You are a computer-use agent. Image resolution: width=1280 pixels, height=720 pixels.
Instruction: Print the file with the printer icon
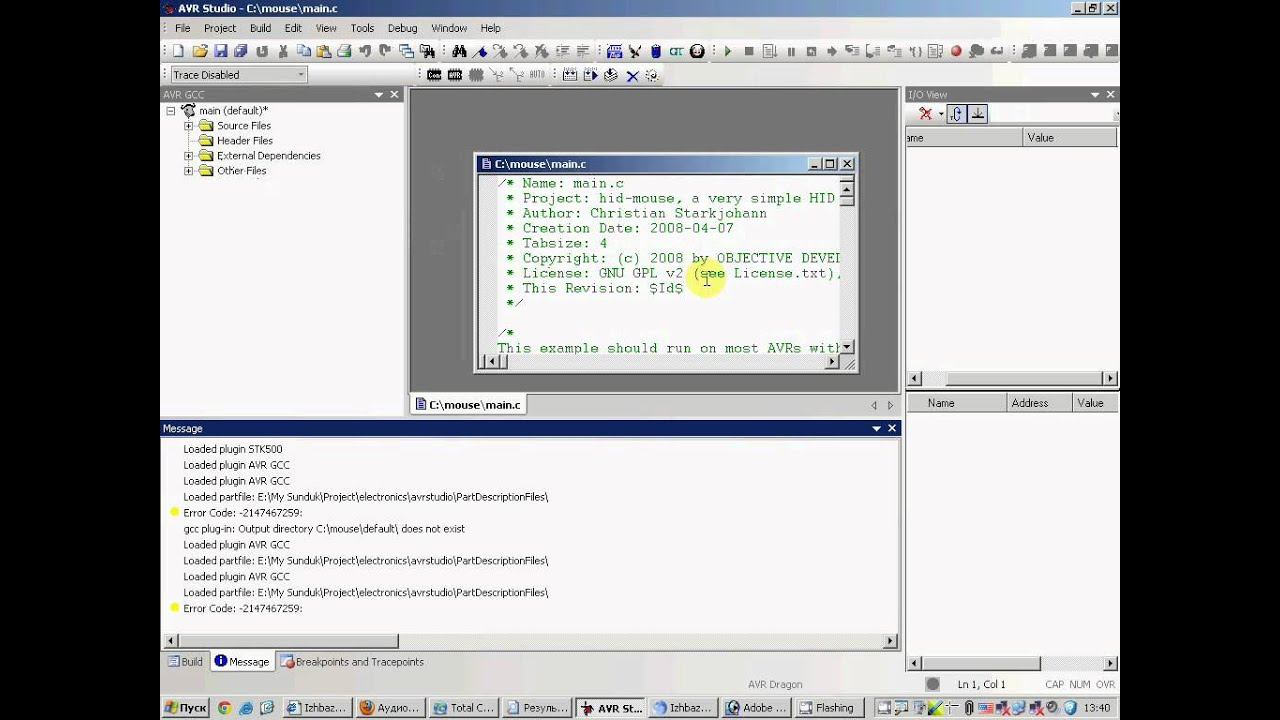[x=344, y=51]
